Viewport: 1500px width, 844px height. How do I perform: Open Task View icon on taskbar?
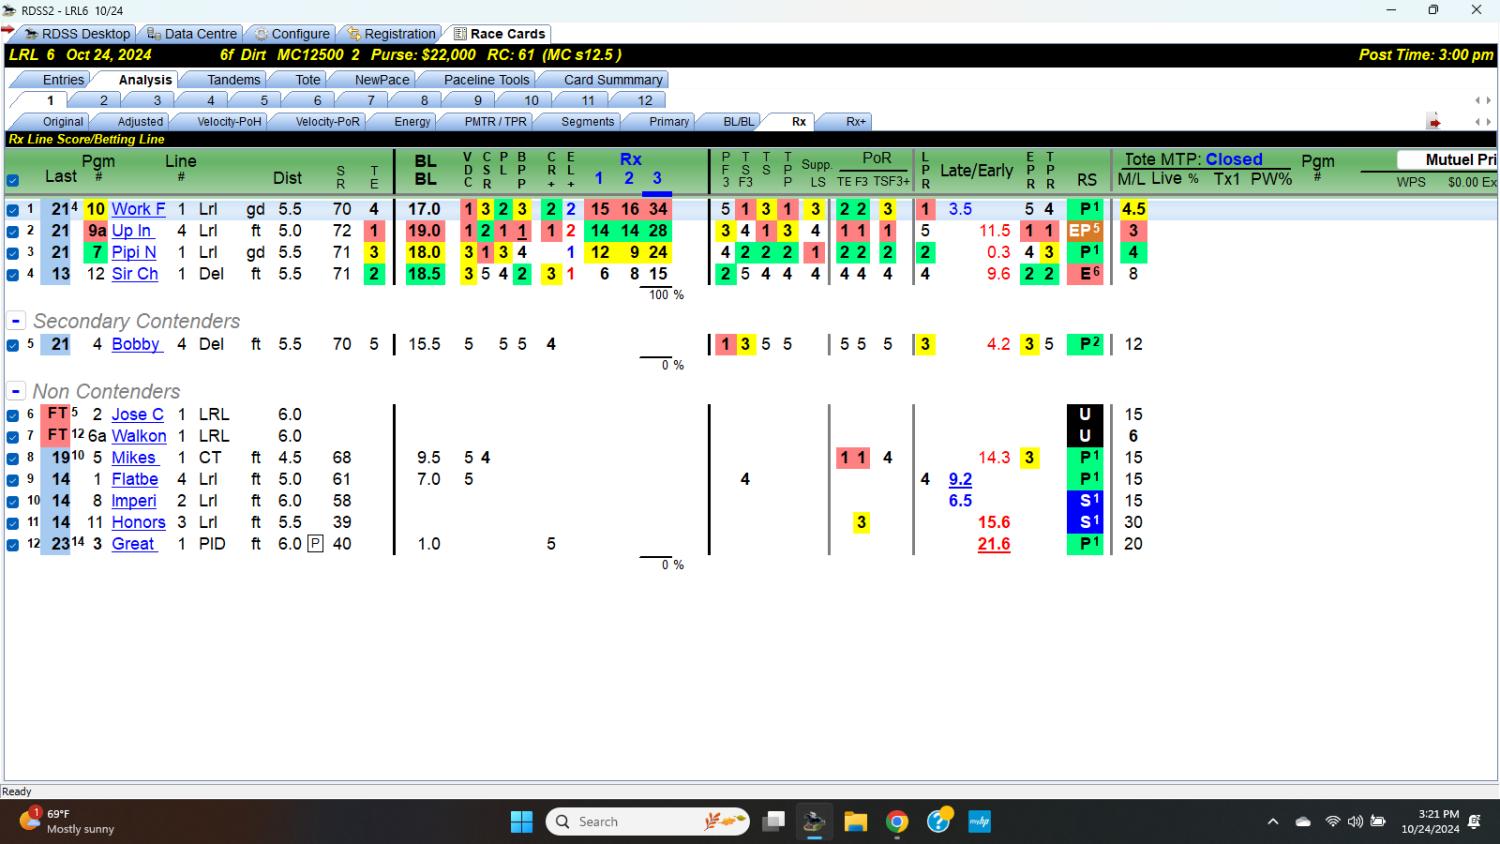(x=773, y=821)
